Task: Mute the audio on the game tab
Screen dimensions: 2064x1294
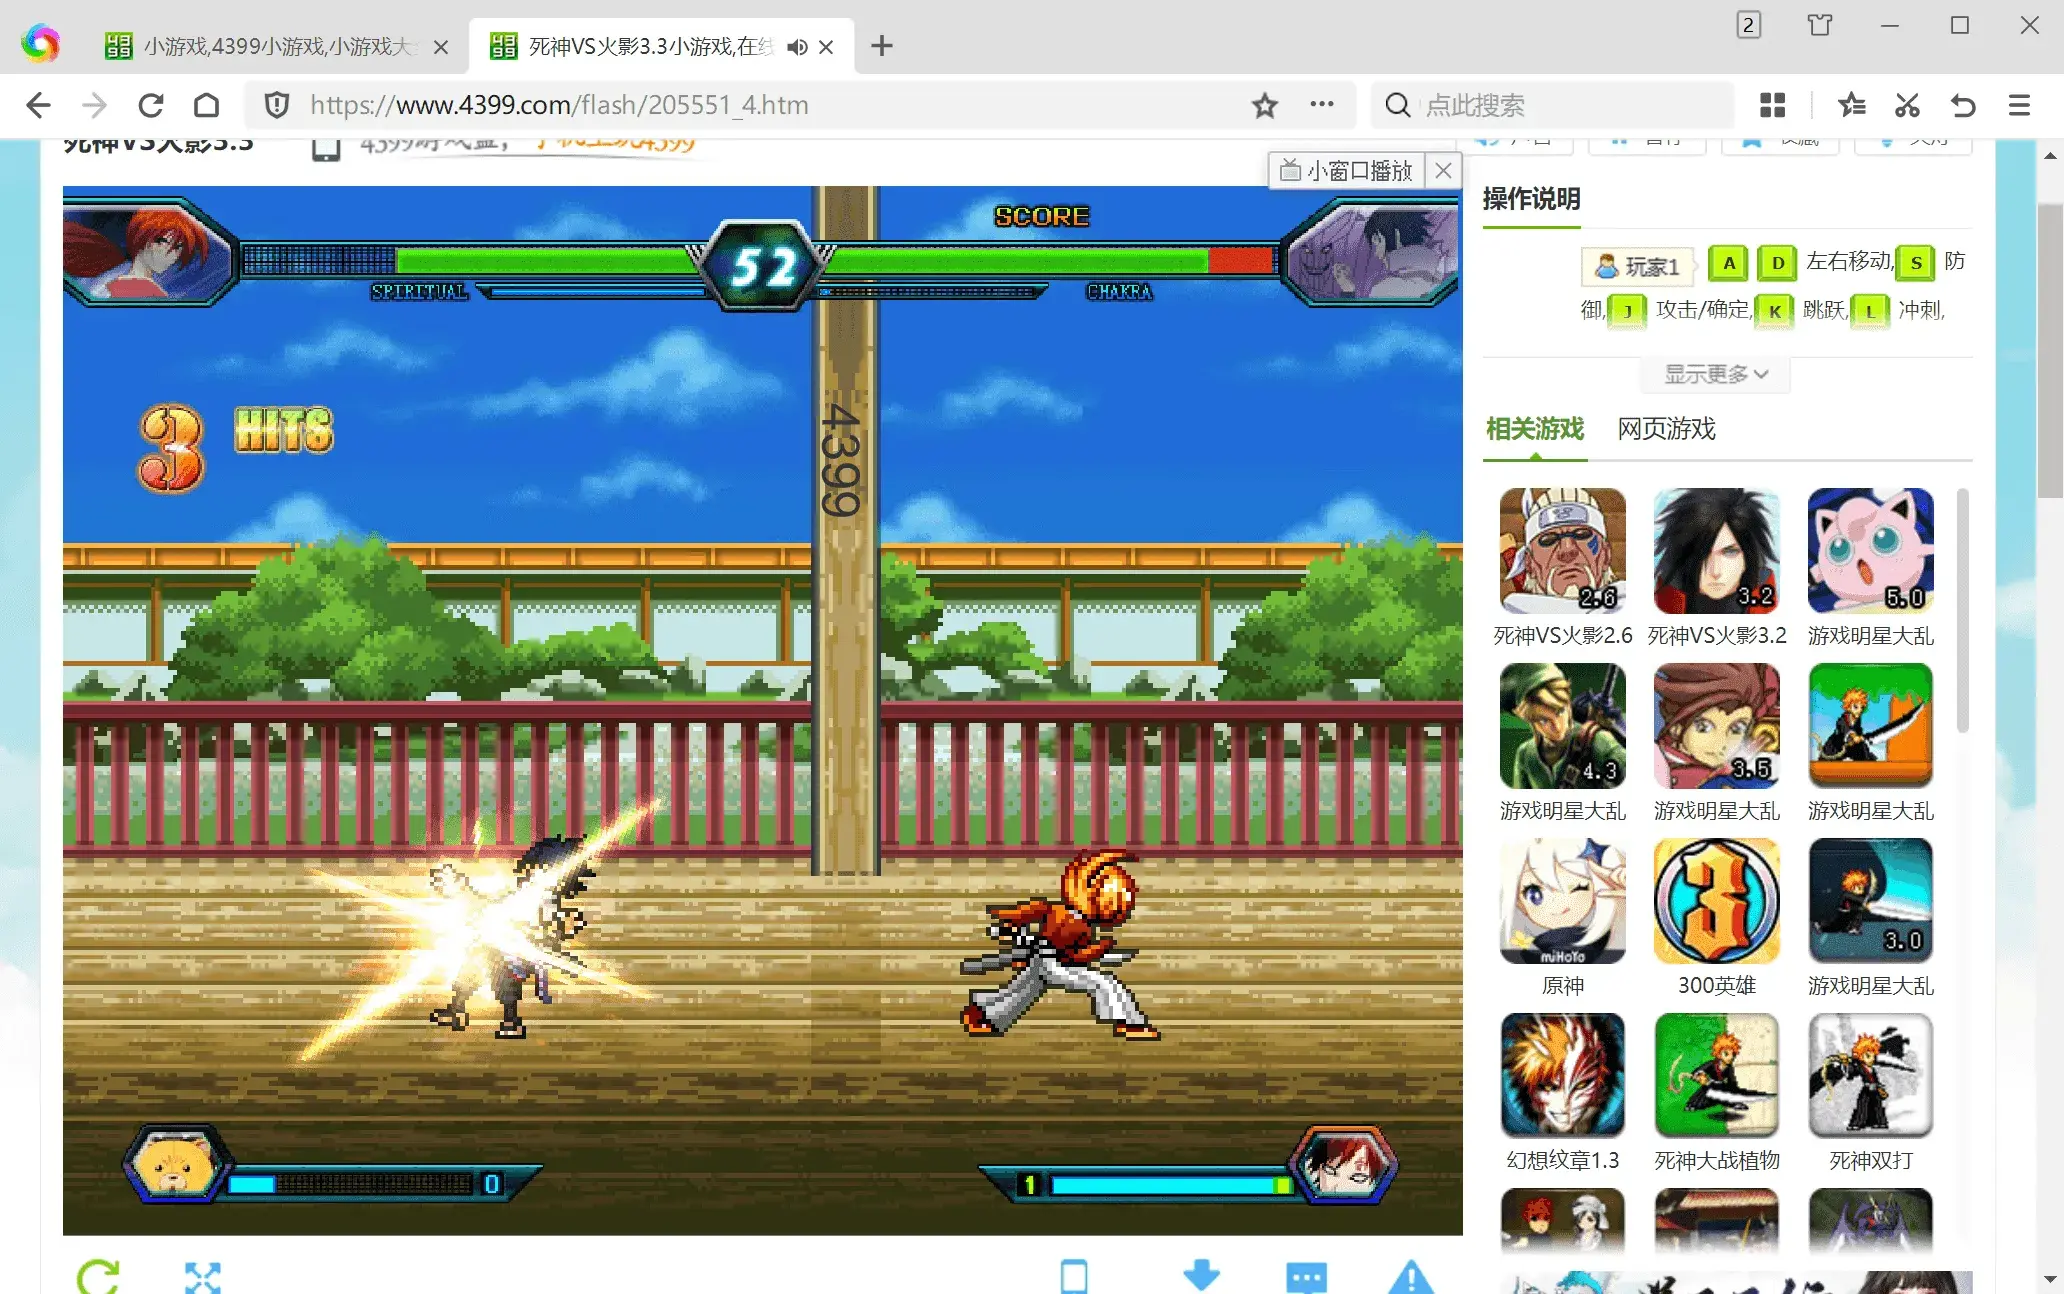Action: tap(797, 47)
